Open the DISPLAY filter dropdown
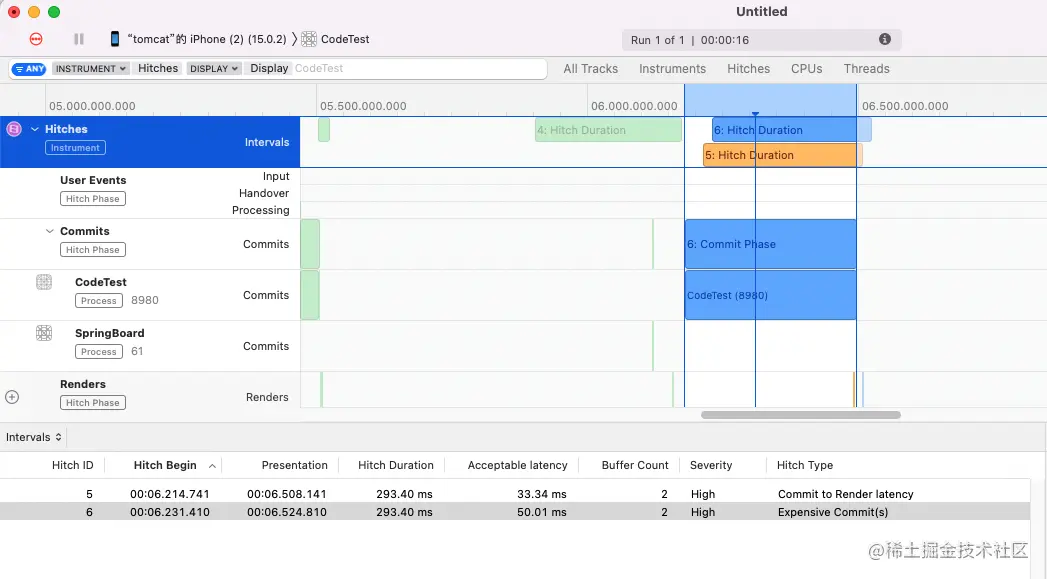The image size is (1047, 579). tap(214, 69)
